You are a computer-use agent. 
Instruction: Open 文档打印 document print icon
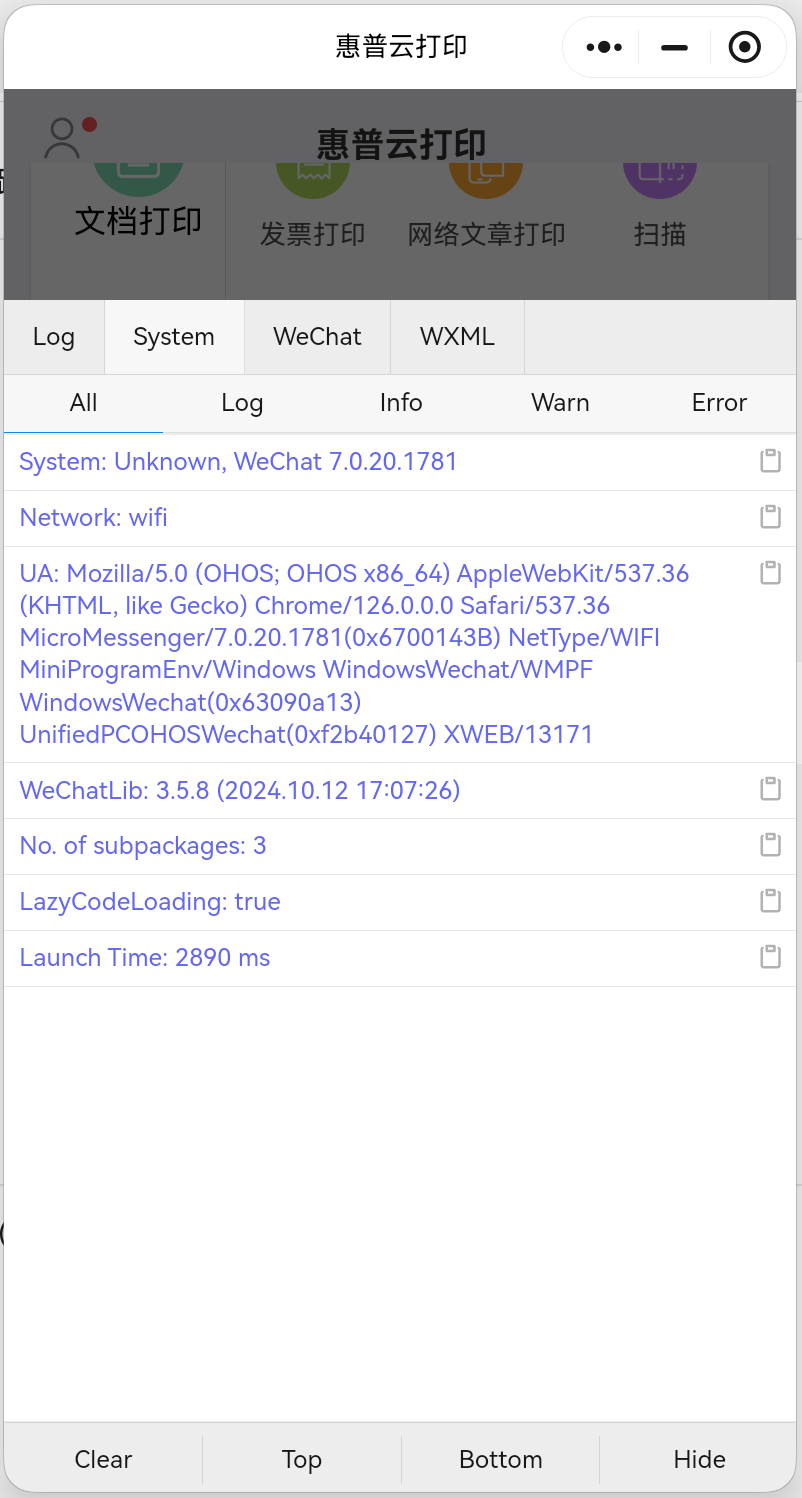(x=138, y=180)
